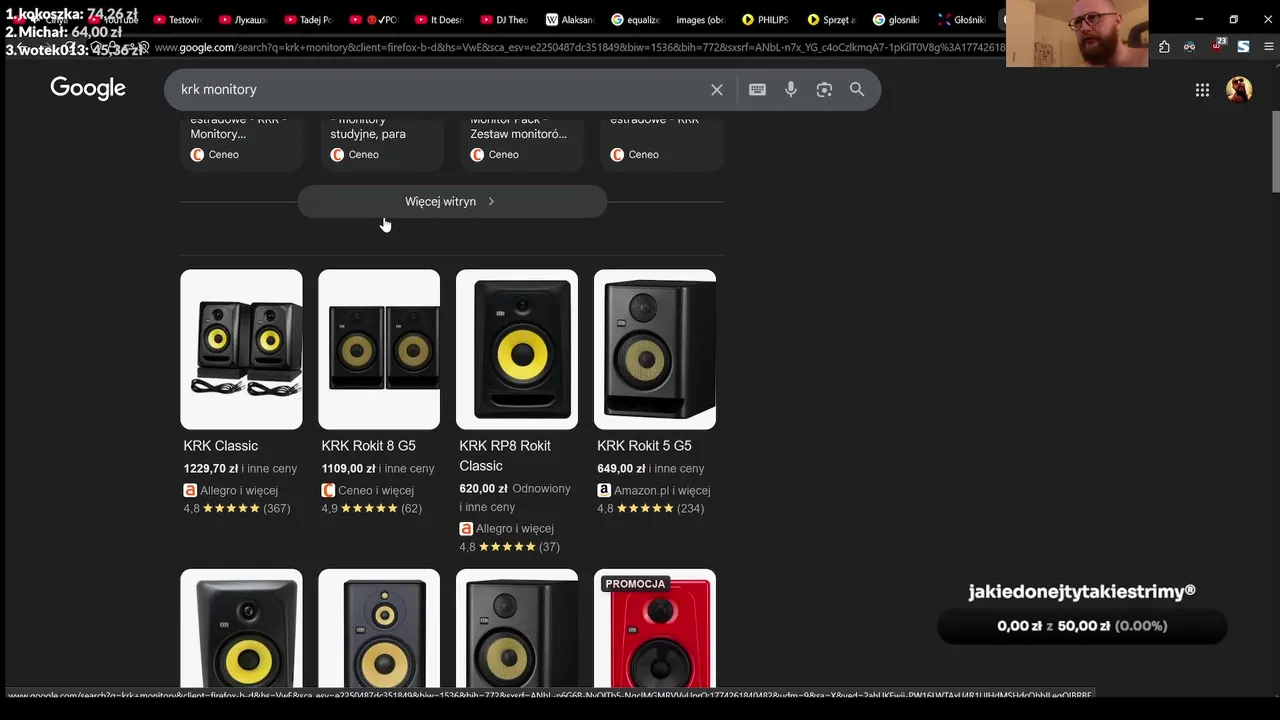Focus the Google search box with krk monitory
The image size is (1280, 720).
pos(438,90)
